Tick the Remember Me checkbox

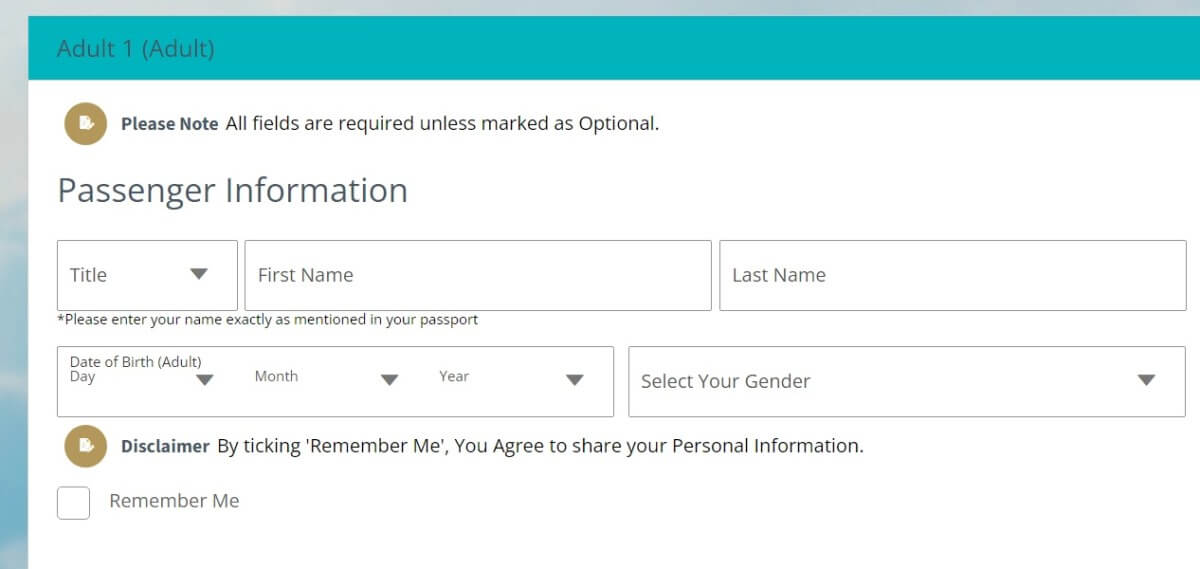[x=74, y=503]
